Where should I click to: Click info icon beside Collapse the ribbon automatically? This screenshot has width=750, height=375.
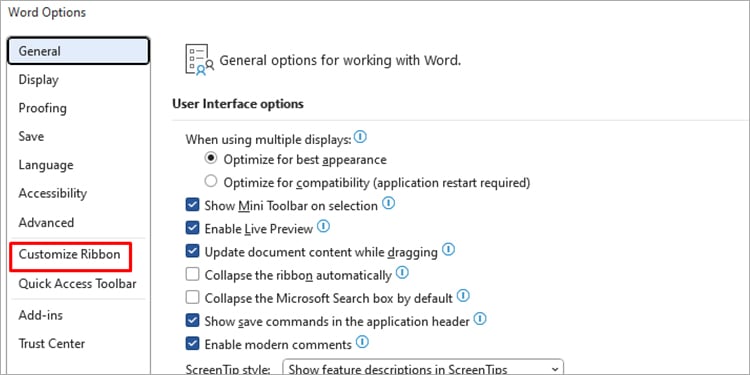[x=402, y=273]
